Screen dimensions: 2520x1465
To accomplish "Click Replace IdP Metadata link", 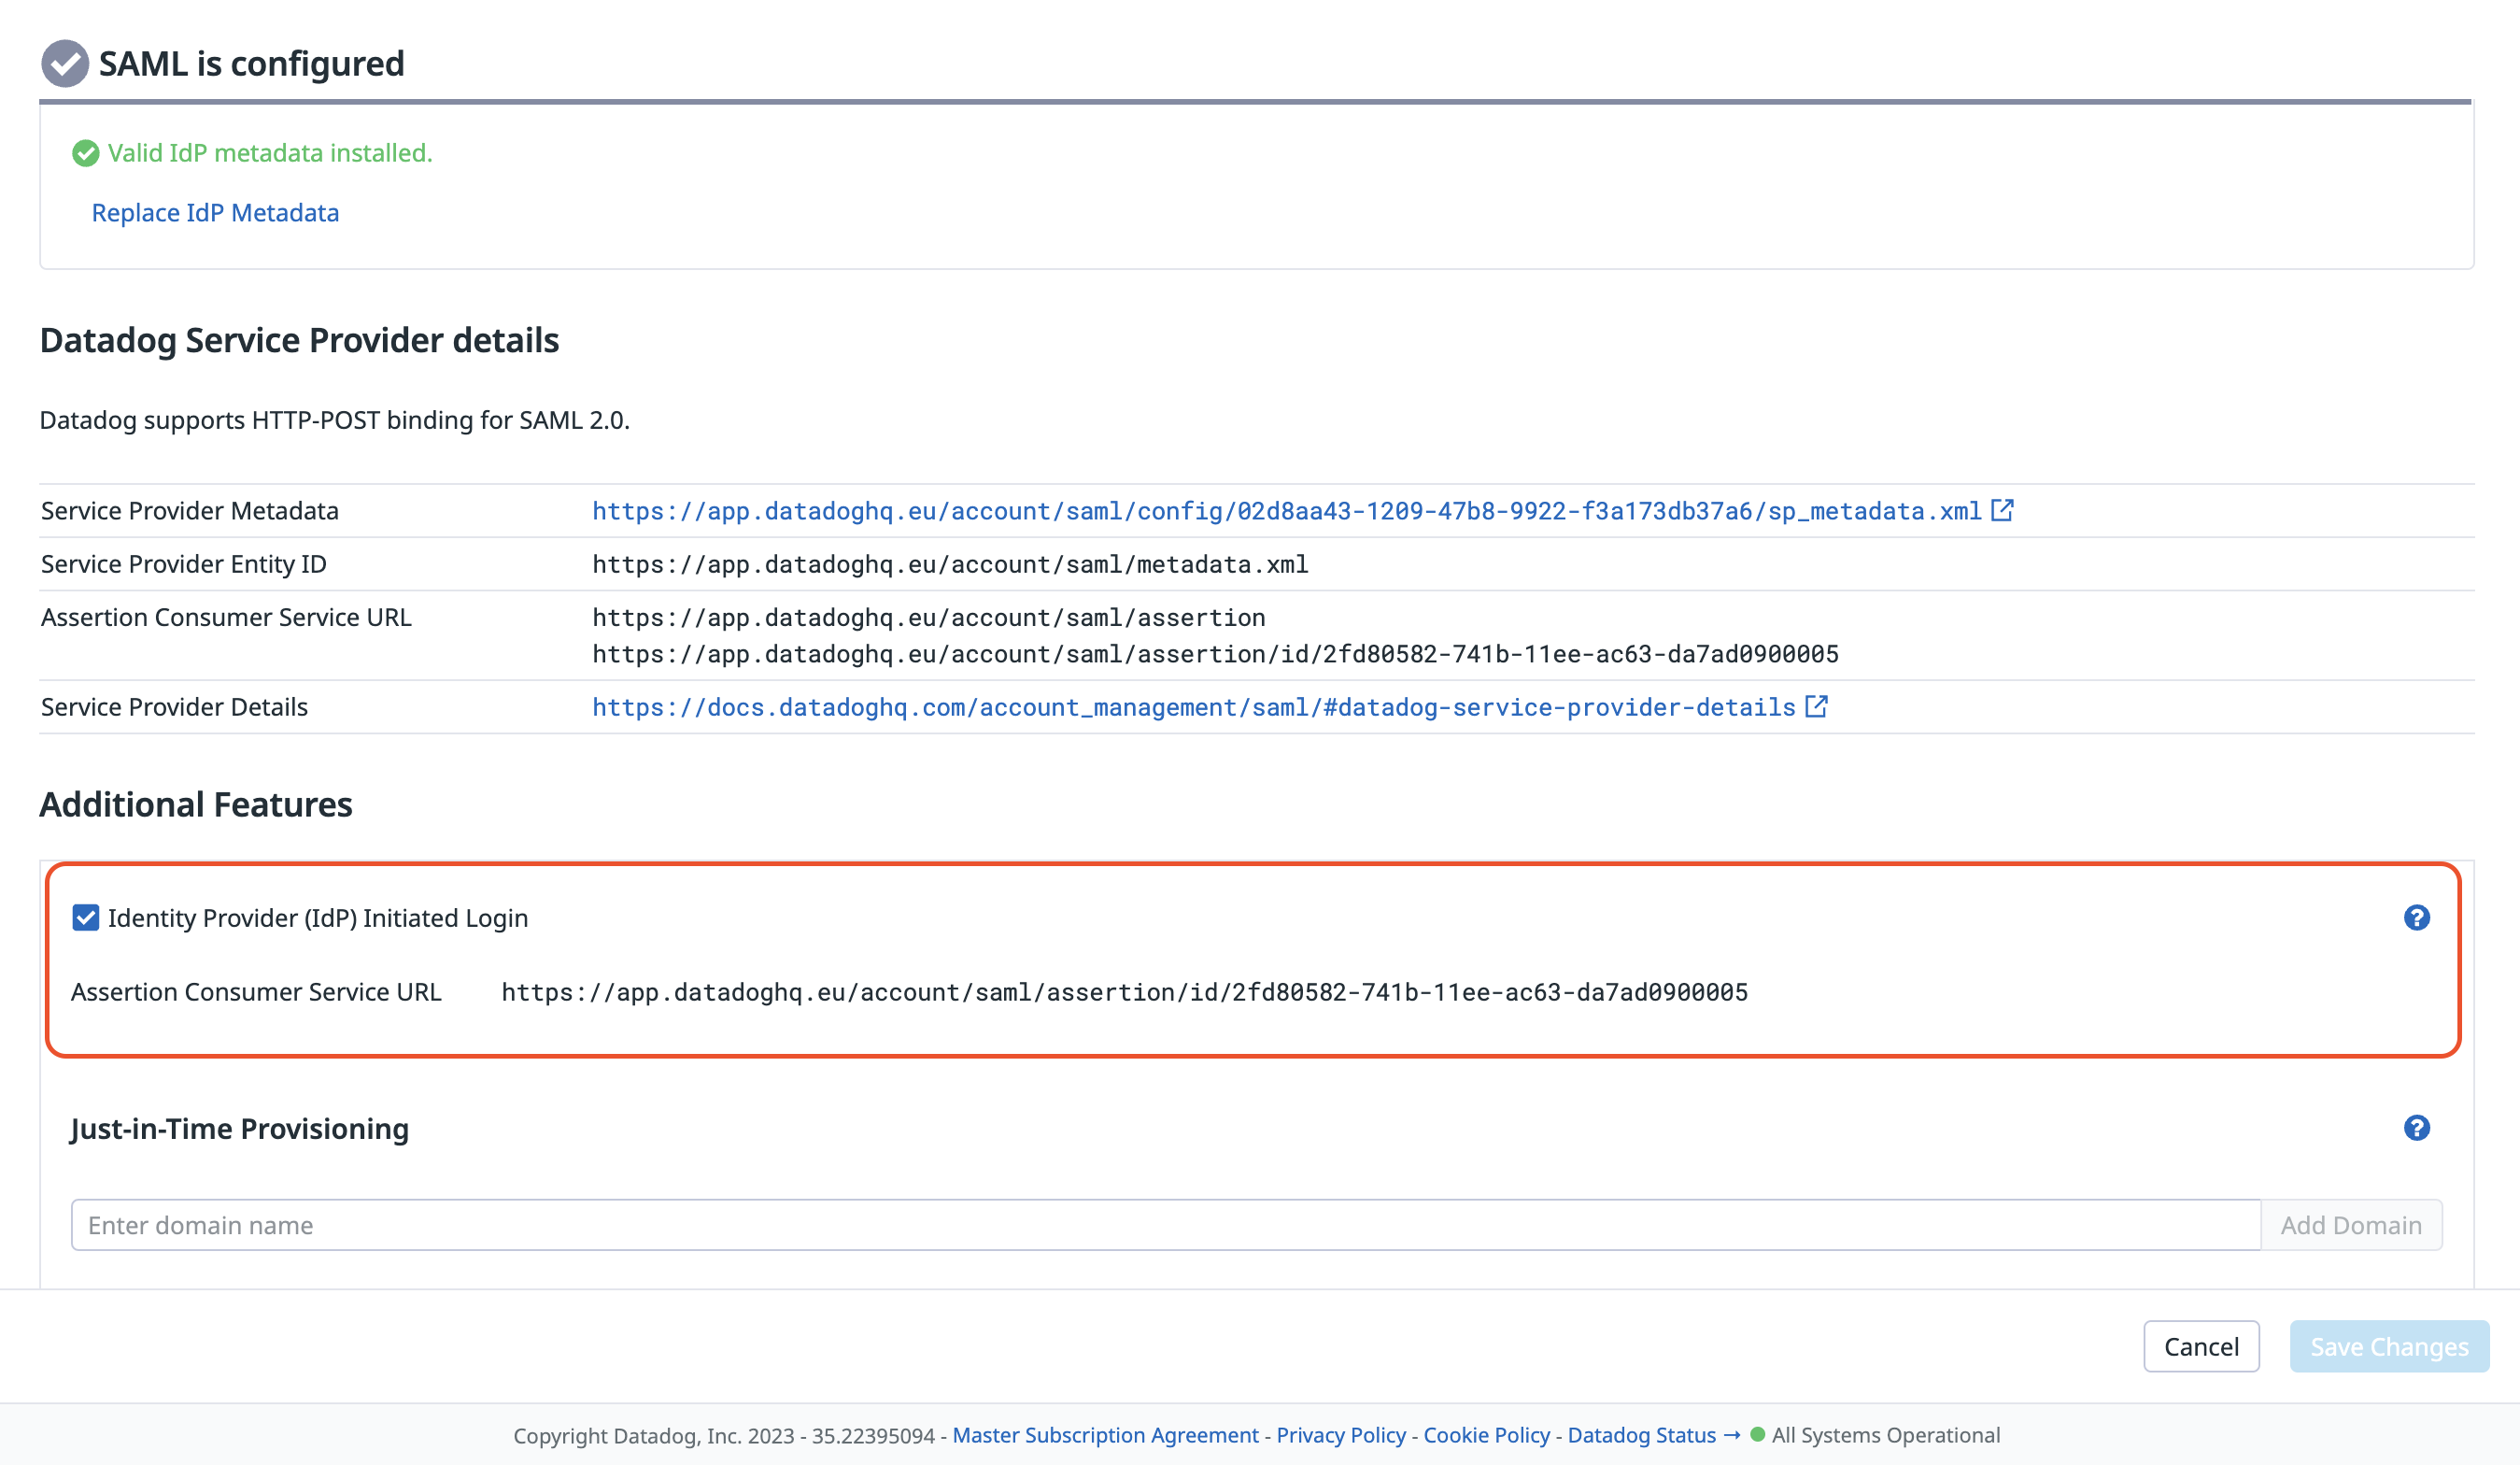I will pos(215,213).
